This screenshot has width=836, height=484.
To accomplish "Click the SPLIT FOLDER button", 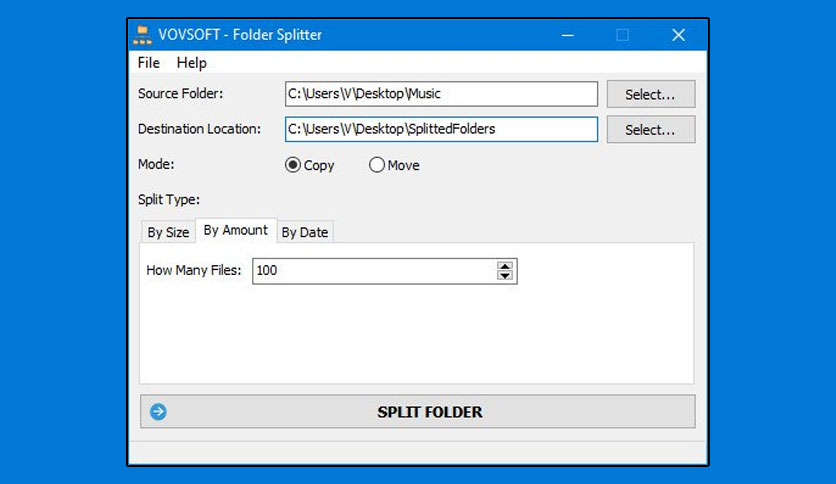I will [x=417, y=412].
